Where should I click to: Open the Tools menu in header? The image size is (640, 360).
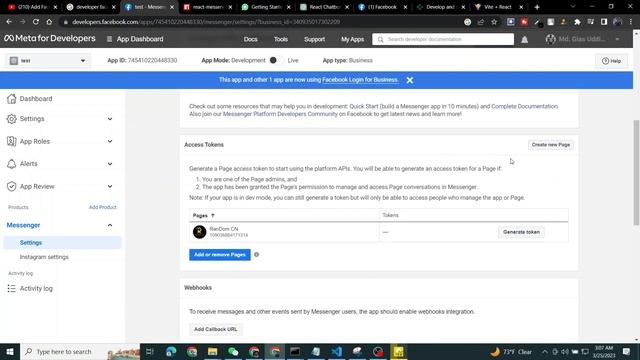(281, 39)
